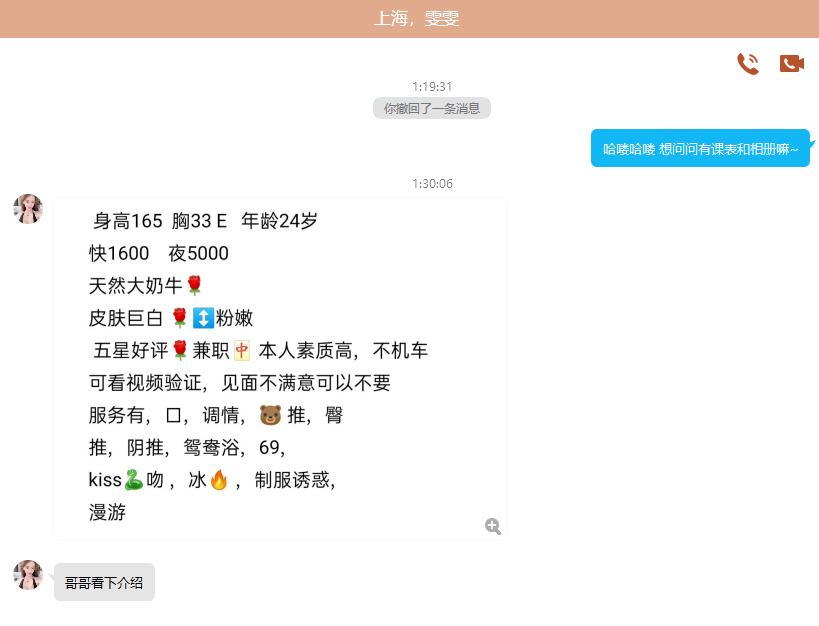Click the 1:30:06 timestamp
The image size is (819, 626).
432,184
